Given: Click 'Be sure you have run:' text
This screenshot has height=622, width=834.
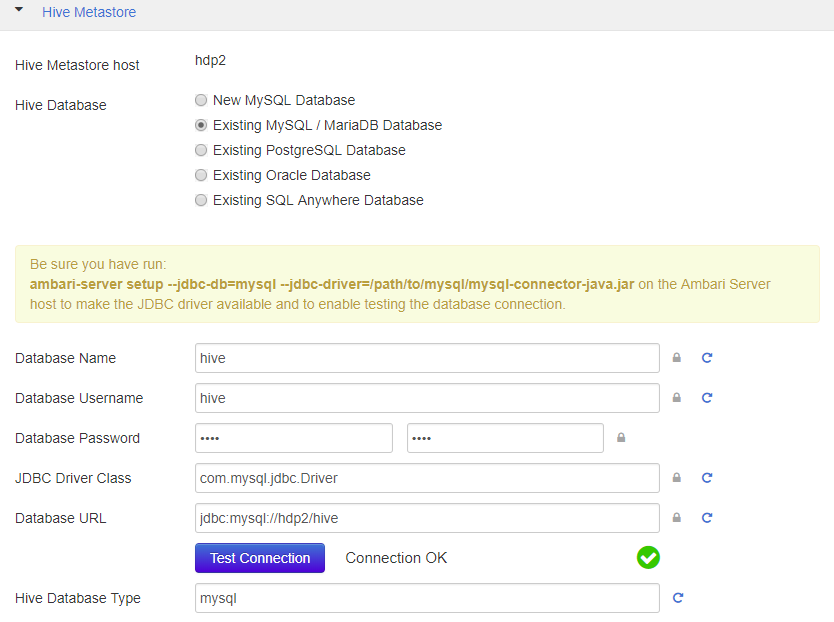Looking at the screenshot, I should pyautogui.click(x=98, y=264).
